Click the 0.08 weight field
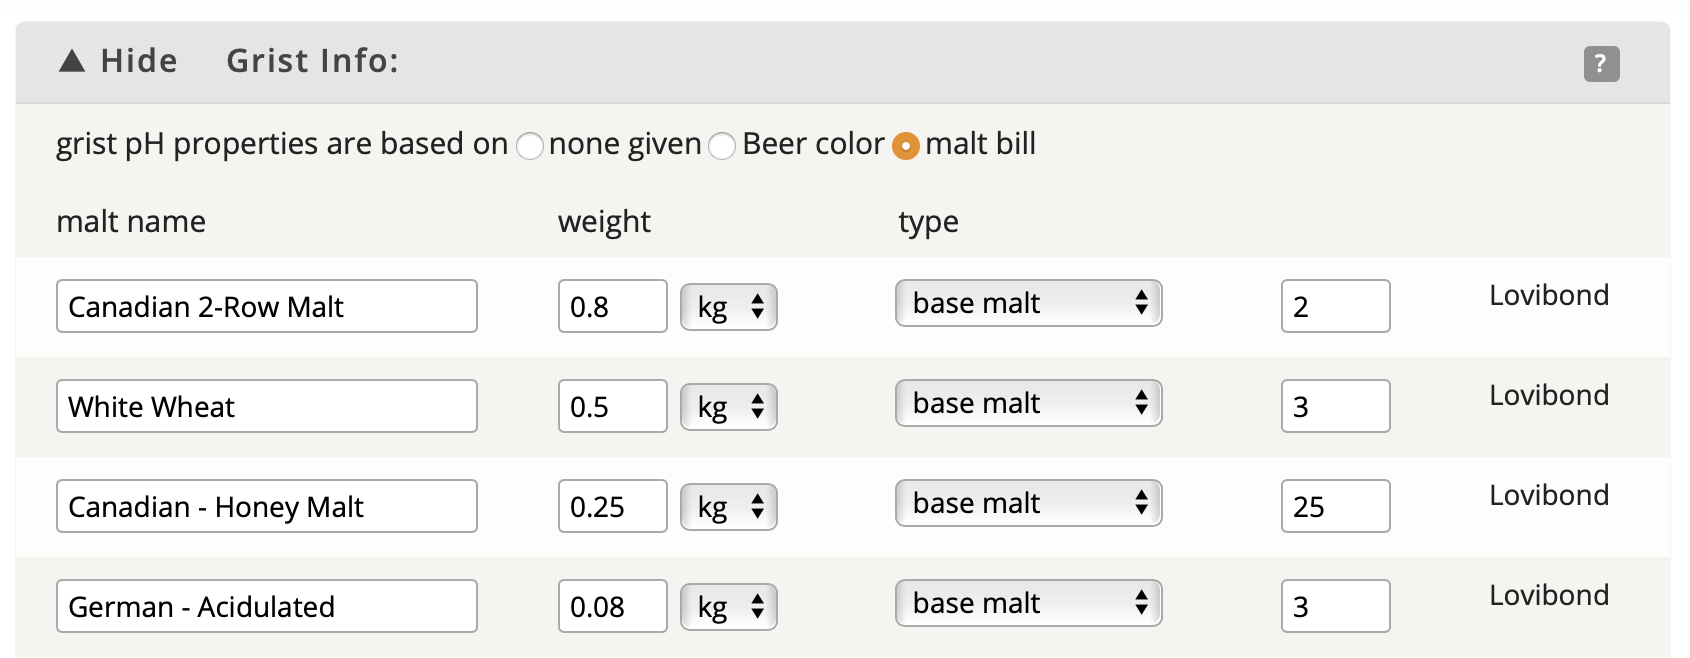The image size is (1690, 658). point(613,606)
